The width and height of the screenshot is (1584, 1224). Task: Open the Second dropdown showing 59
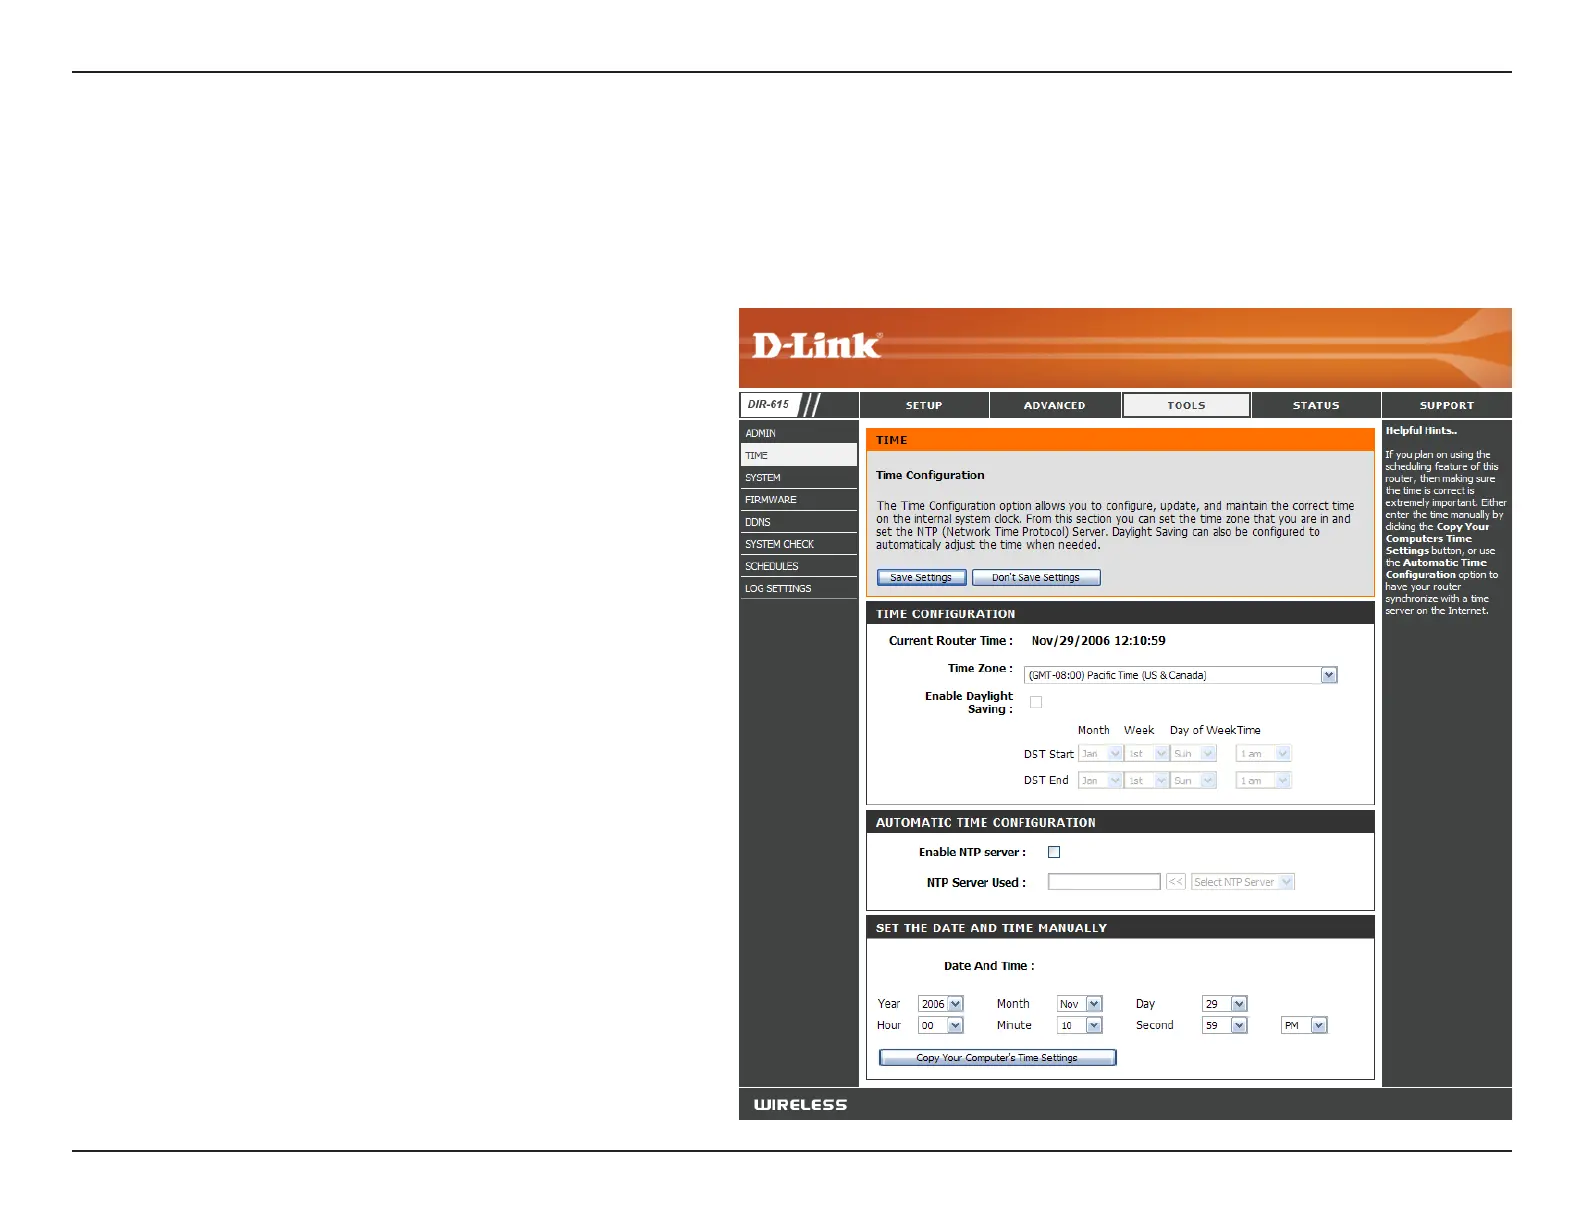coord(1225,1026)
